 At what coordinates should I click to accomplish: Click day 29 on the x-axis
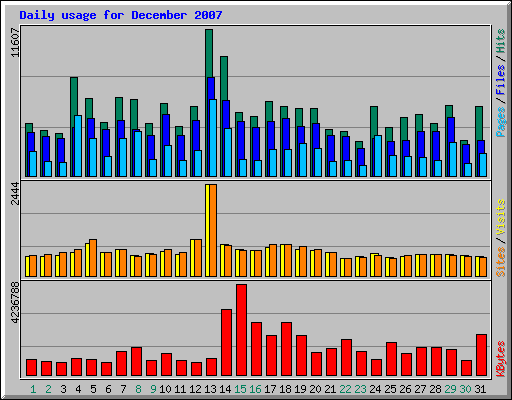point(450,389)
